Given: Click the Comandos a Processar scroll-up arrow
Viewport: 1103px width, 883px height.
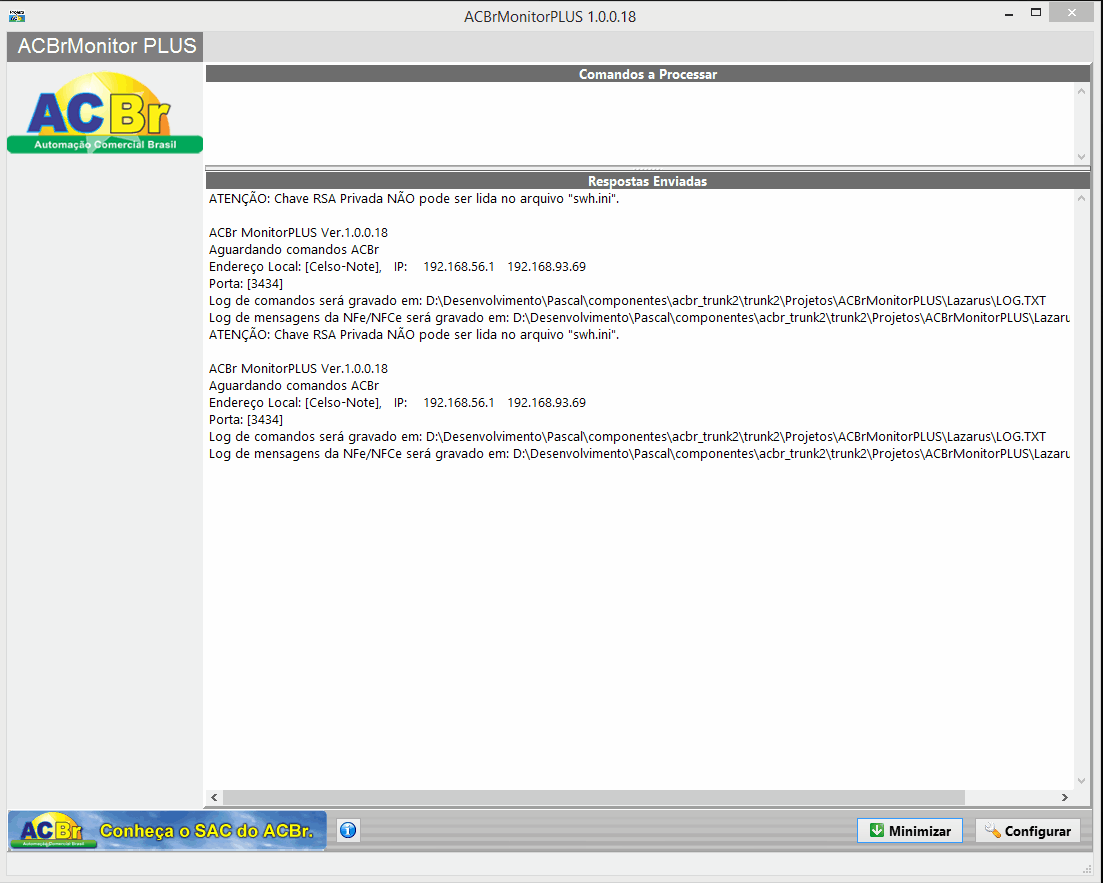Looking at the screenshot, I should coord(1081,91).
